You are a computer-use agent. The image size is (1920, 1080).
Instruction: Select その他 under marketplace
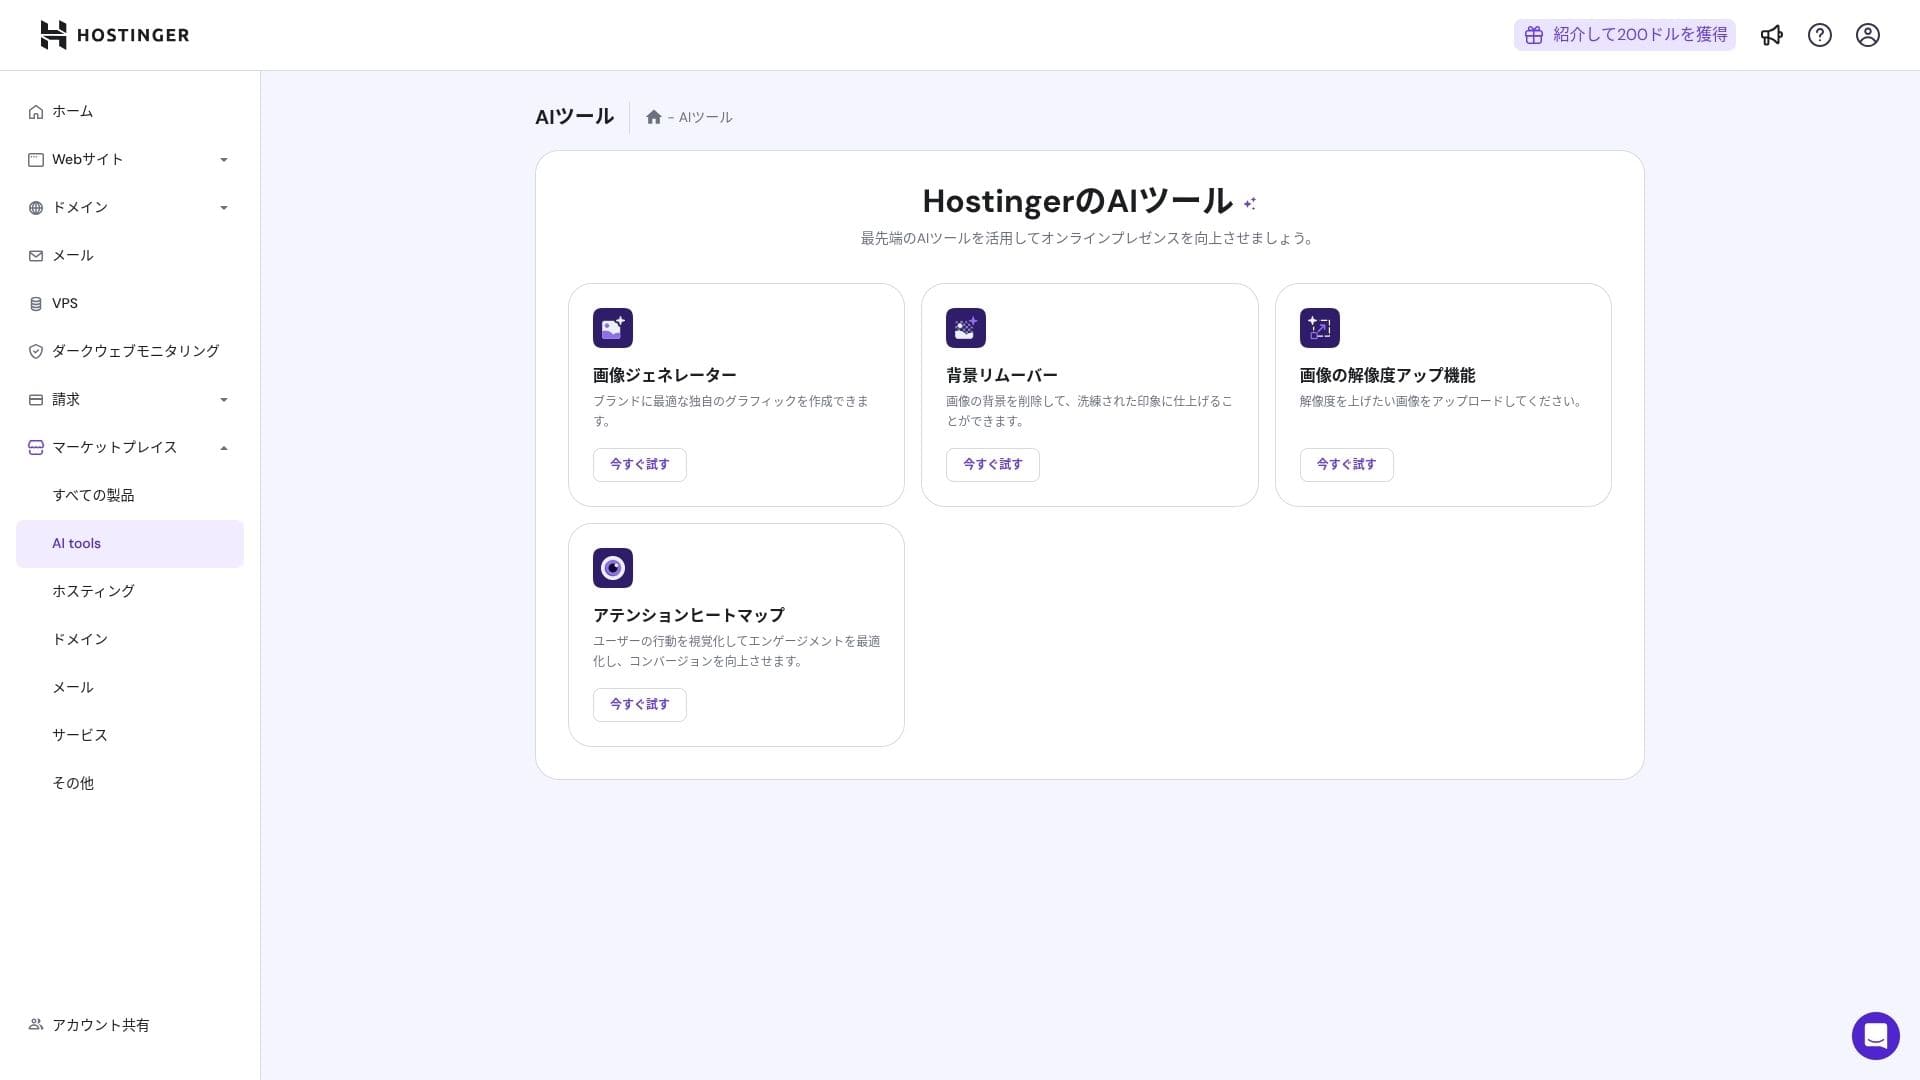click(x=130, y=783)
